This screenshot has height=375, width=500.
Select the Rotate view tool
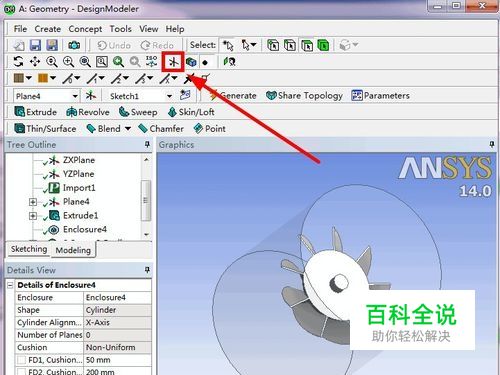[18, 62]
